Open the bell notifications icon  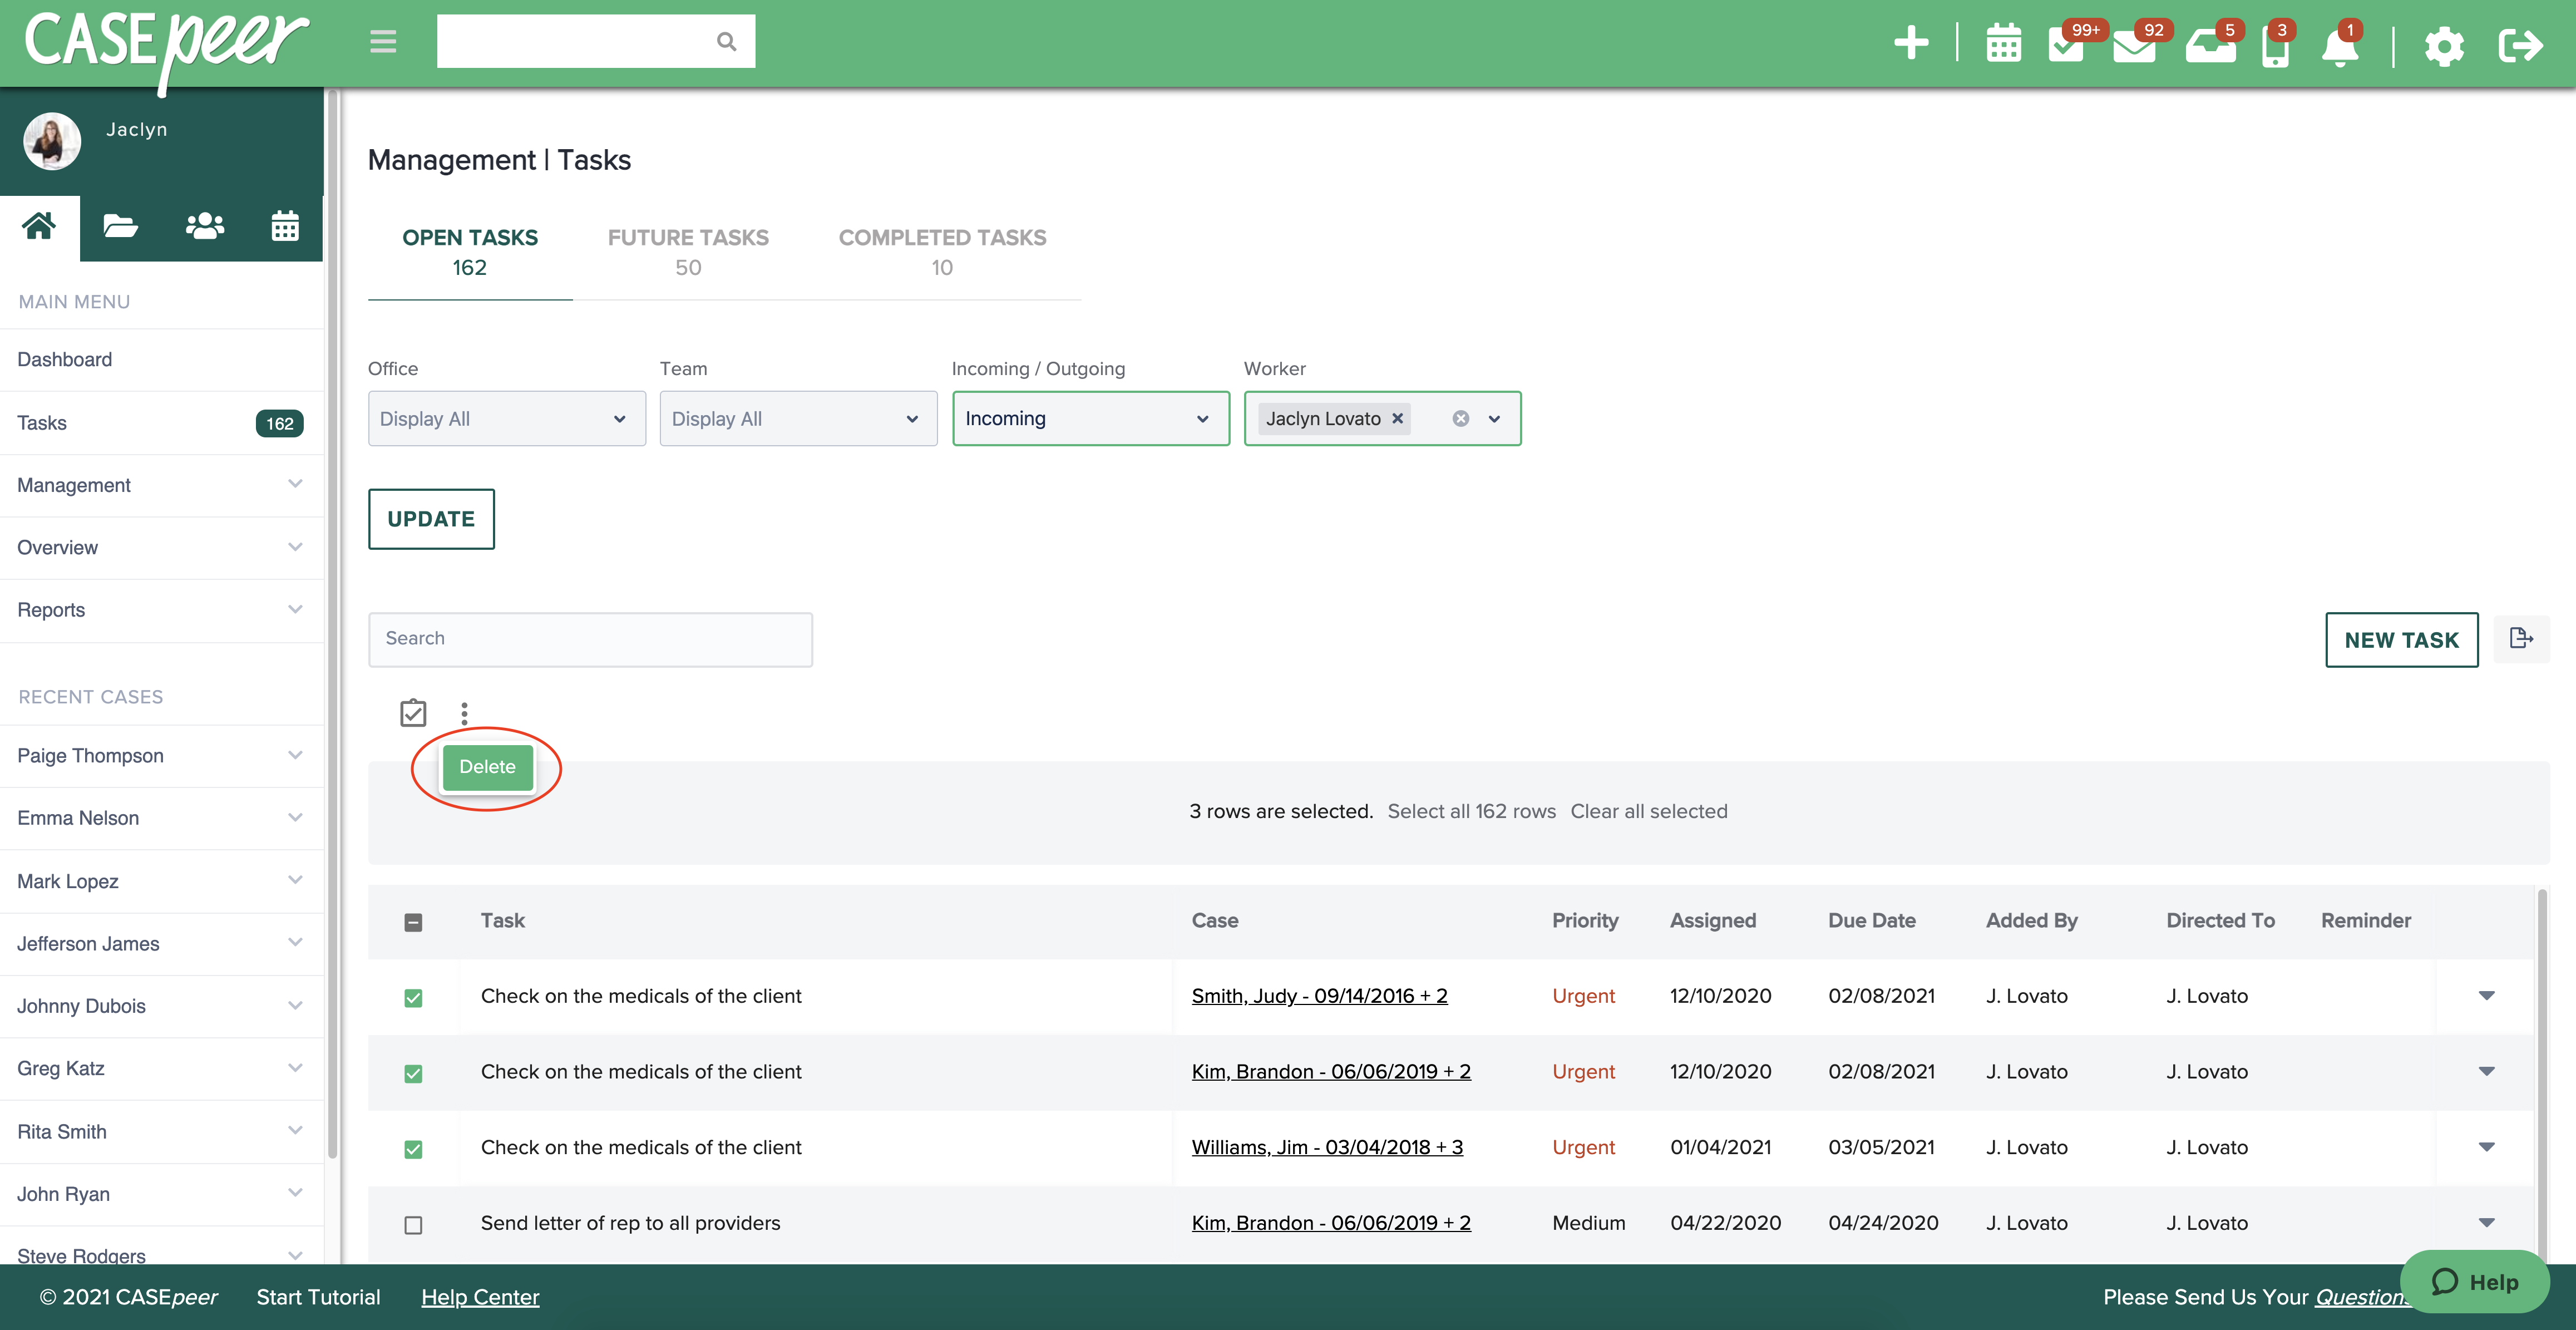pos(2340,47)
